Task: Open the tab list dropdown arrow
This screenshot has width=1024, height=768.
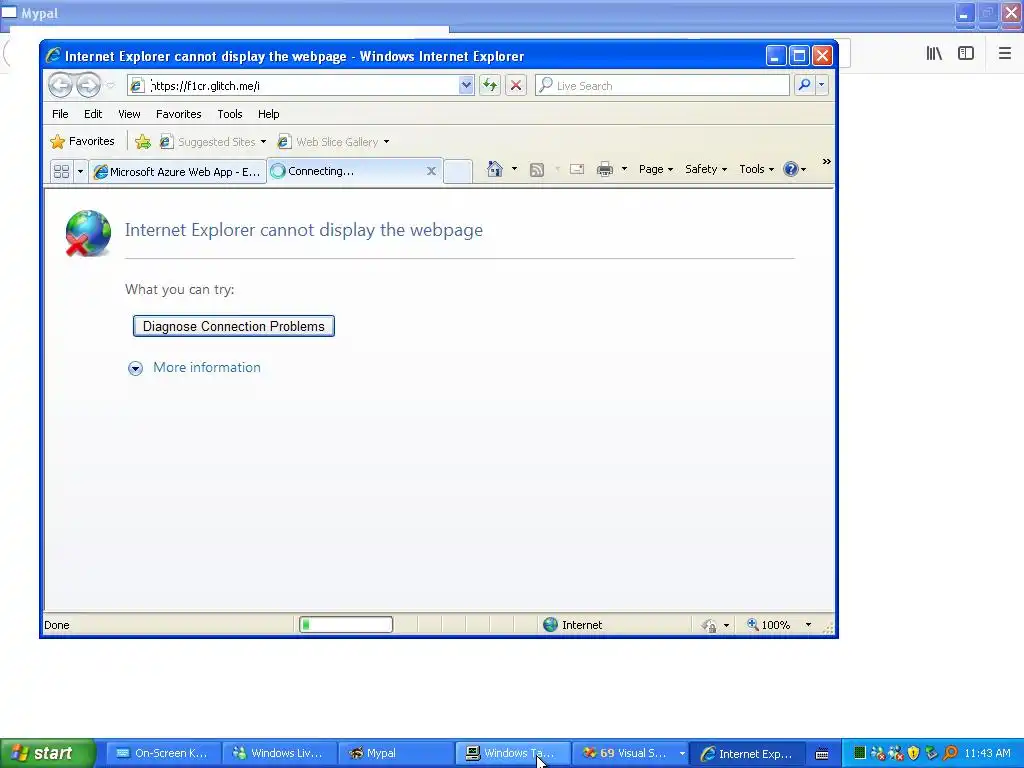Action: pos(80,171)
